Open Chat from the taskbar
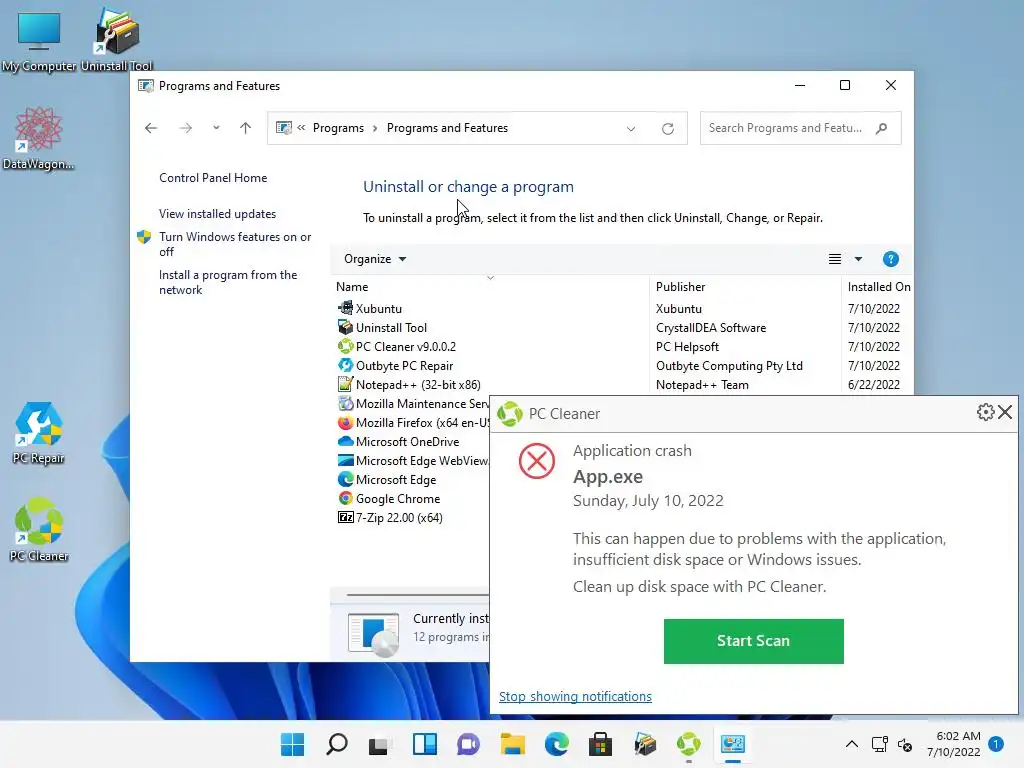The image size is (1024, 768). 468,744
